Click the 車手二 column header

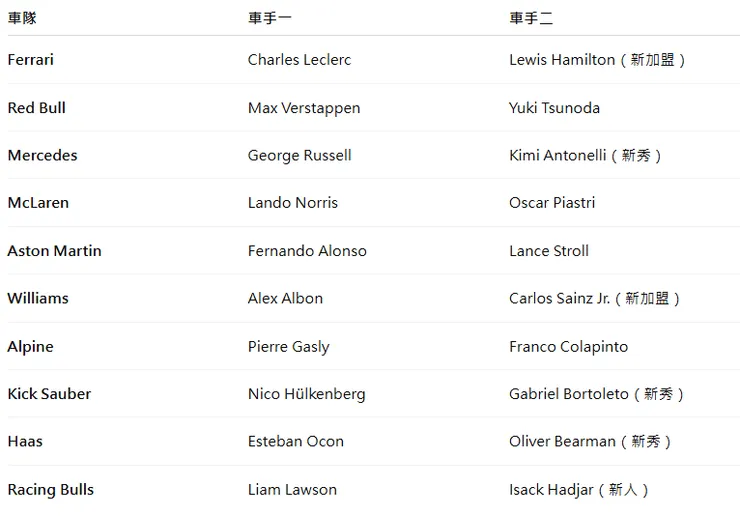[x=530, y=18]
